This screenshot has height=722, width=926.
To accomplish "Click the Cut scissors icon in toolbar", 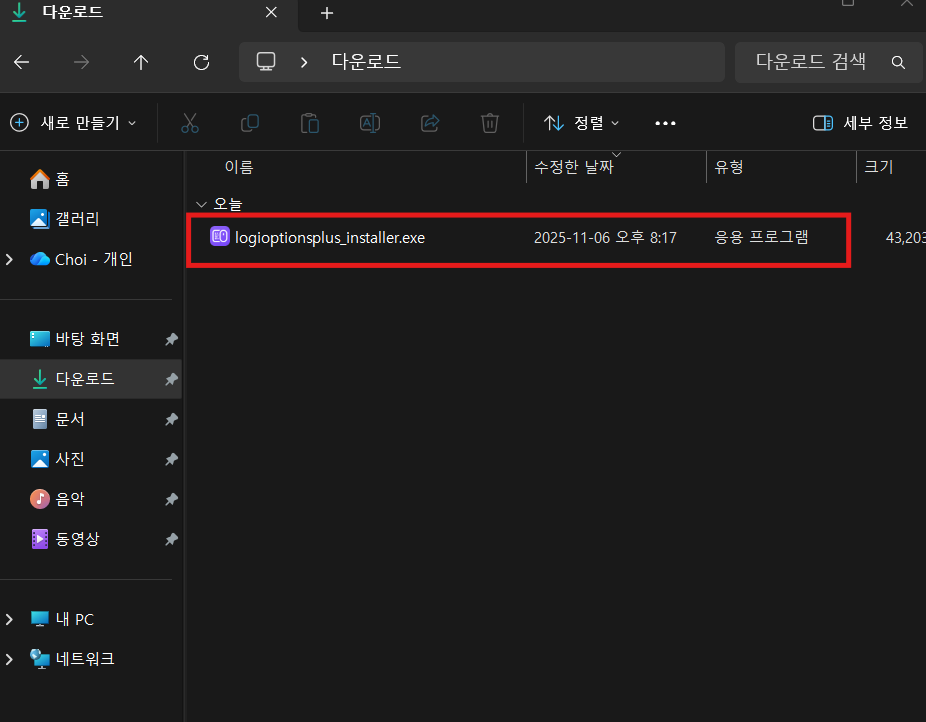I will tap(190, 123).
